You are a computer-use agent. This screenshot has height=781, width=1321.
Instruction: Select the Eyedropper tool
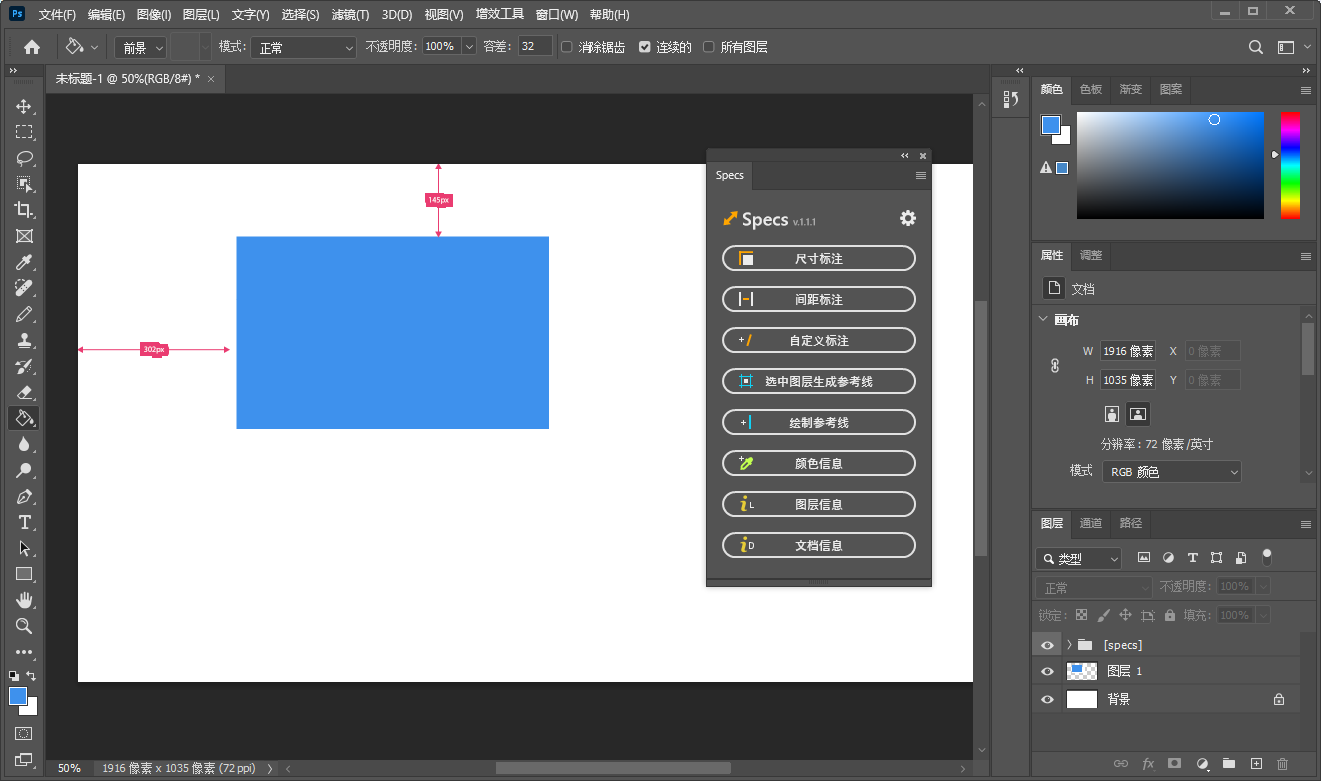[24, 262]
